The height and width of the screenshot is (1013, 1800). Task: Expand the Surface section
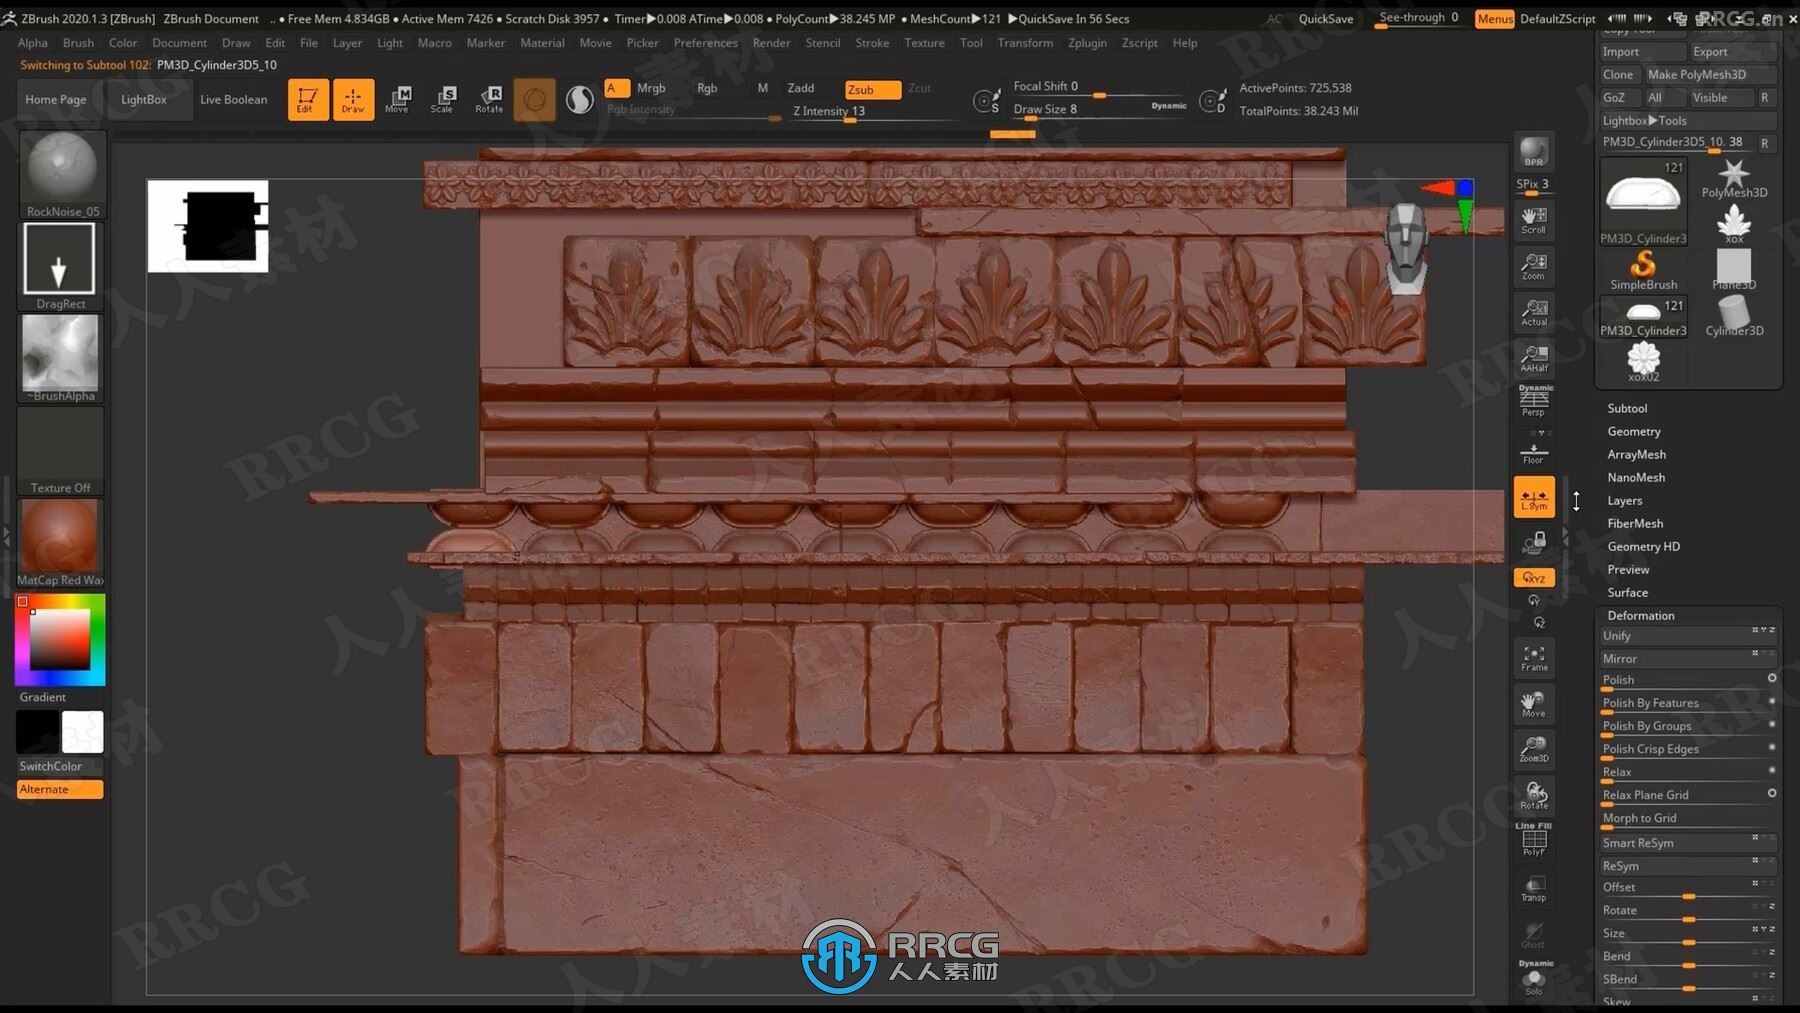(x=1627, y=592)
